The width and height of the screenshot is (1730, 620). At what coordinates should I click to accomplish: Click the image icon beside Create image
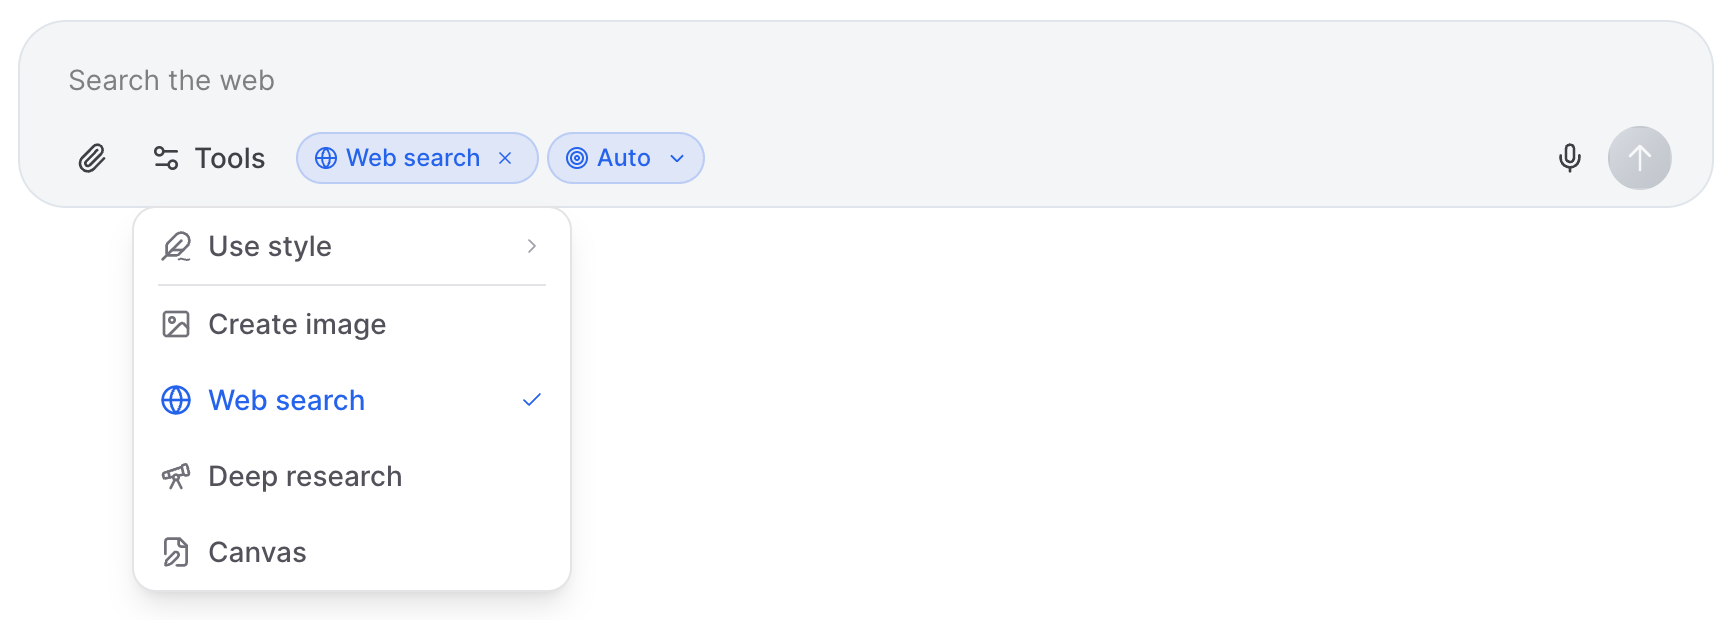pos(176,324)
